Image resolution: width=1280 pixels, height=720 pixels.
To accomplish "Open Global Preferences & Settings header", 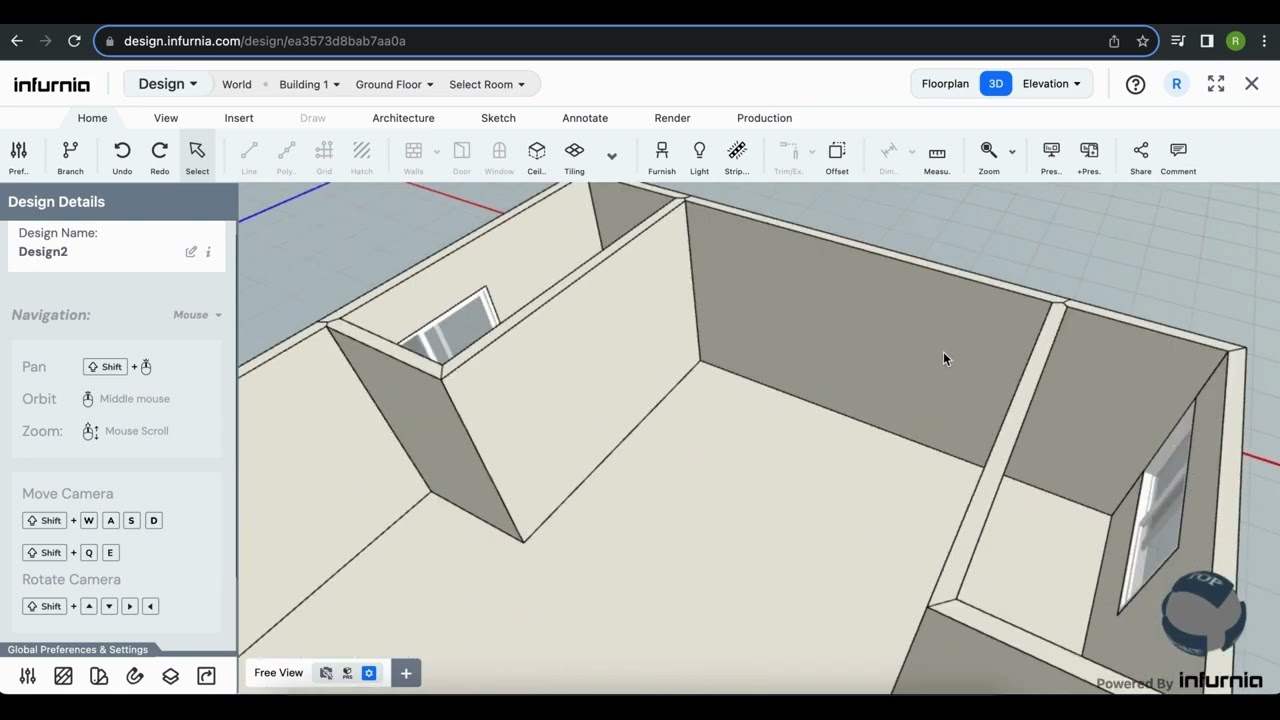I will (x=78, y=650).
